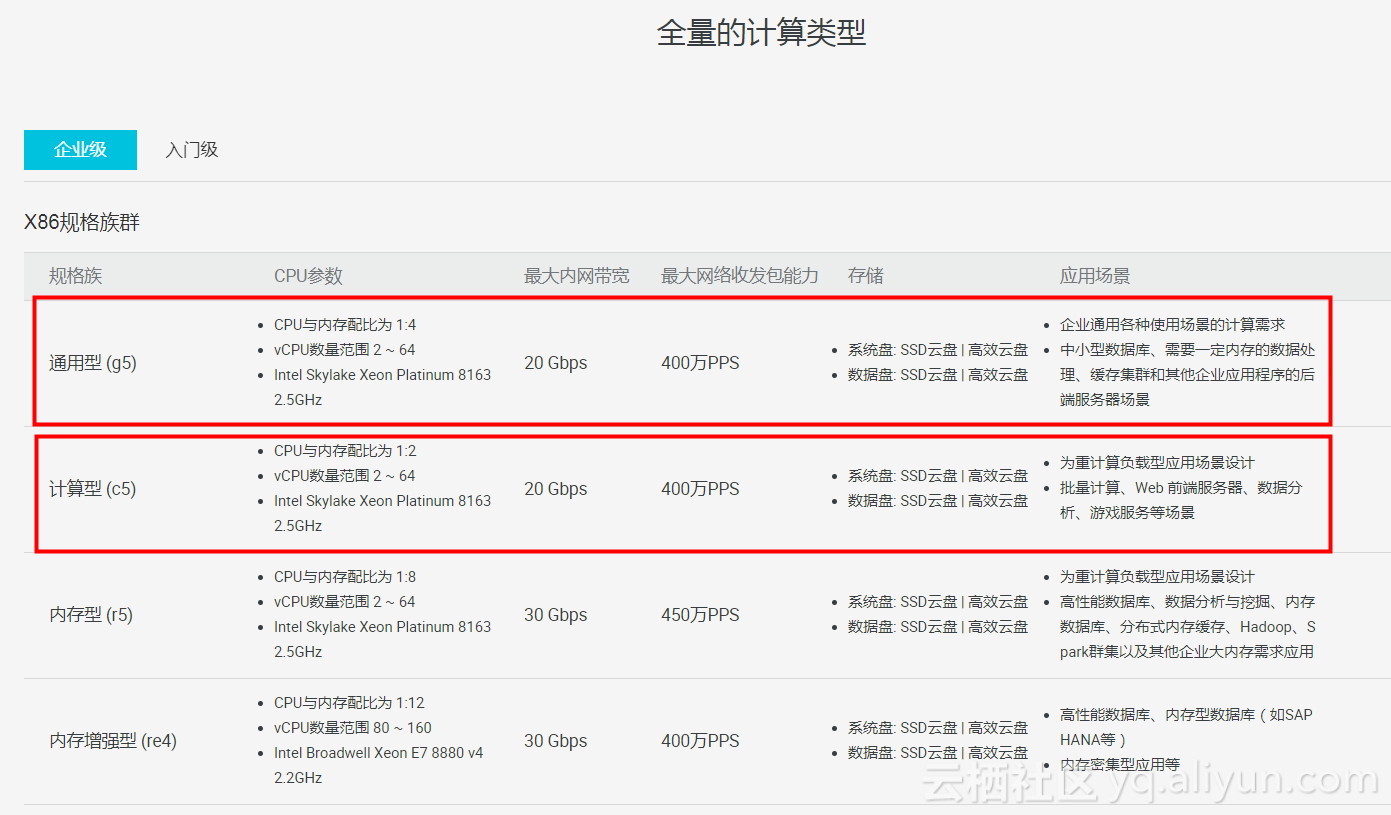Click CPU与内存配比为 1:8 text

tap(345, 577)
